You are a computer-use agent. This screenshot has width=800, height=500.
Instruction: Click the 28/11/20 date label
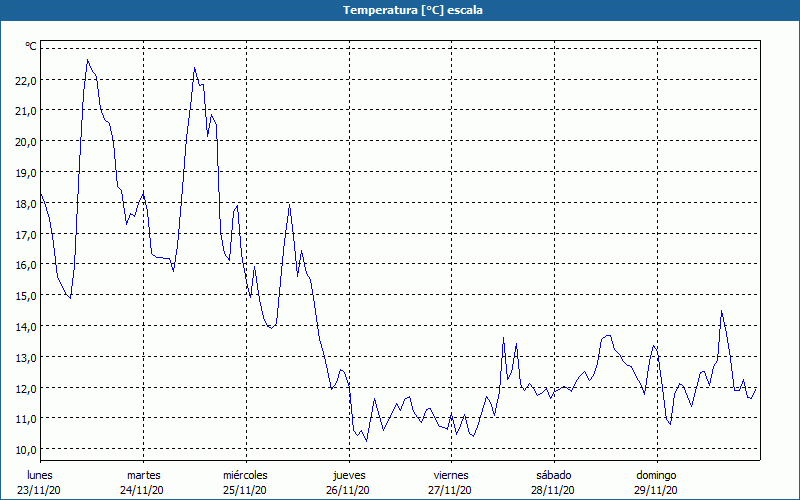coord(553,490)
